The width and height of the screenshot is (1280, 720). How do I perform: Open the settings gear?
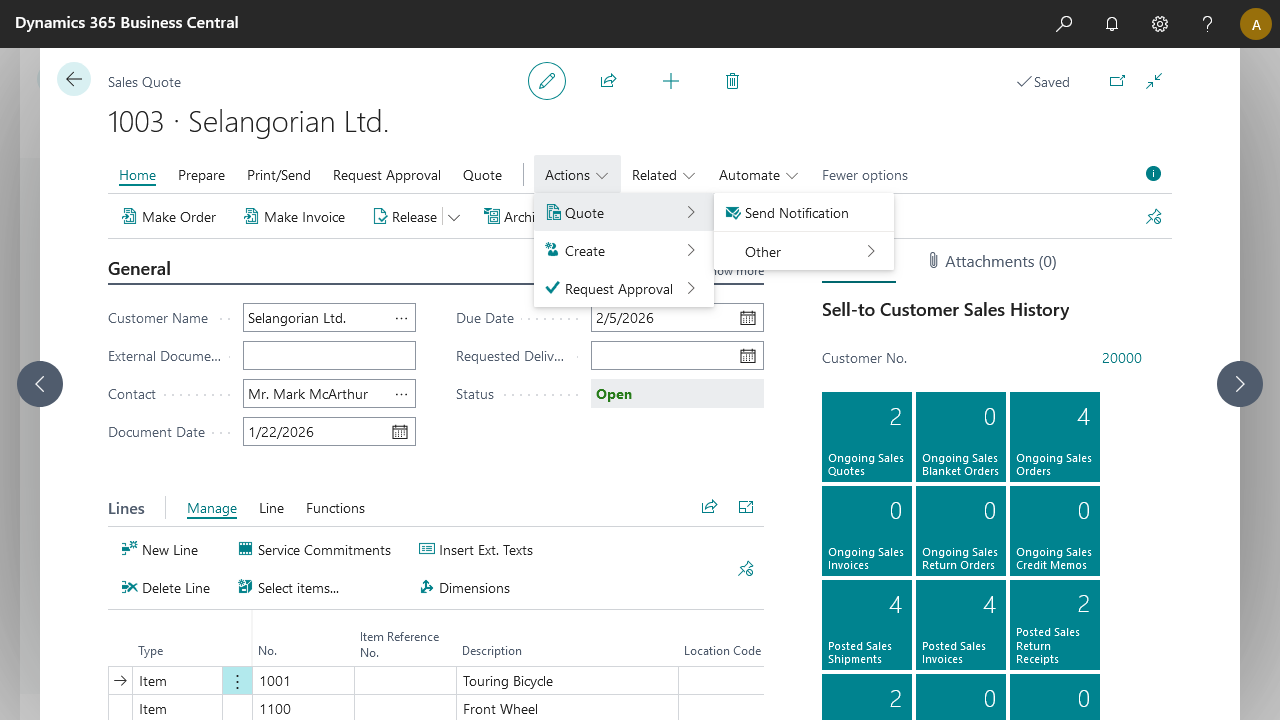(x=1160, y=24)
